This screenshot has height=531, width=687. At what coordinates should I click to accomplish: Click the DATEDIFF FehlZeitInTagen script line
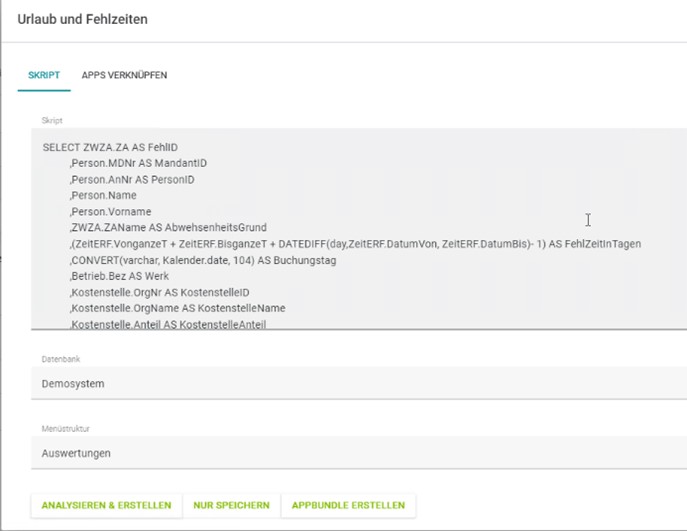(x=355, y=244)
